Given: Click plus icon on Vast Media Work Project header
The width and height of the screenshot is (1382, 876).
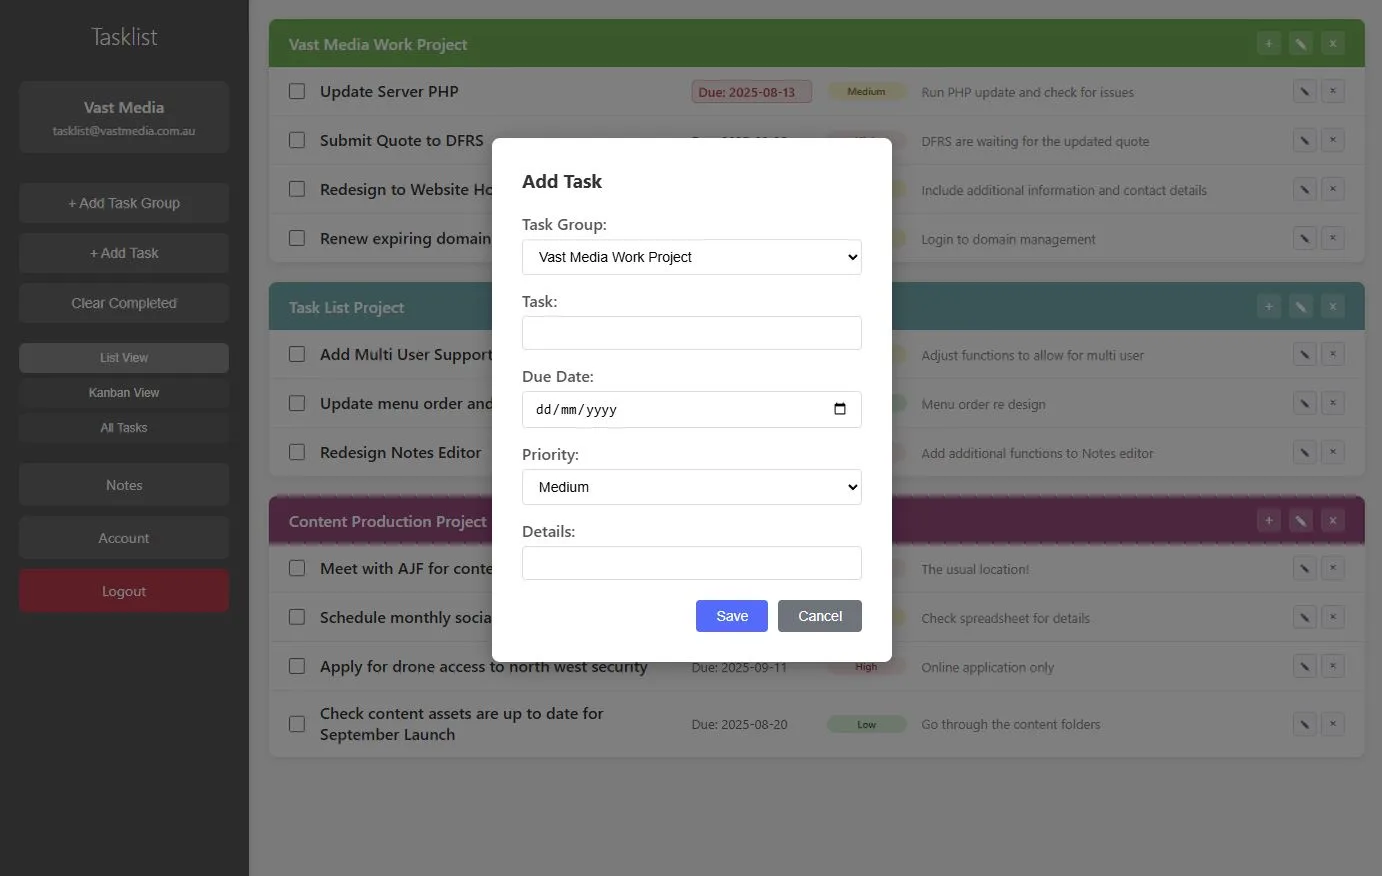Looking at the screenshot, I should click(1268, 43).
